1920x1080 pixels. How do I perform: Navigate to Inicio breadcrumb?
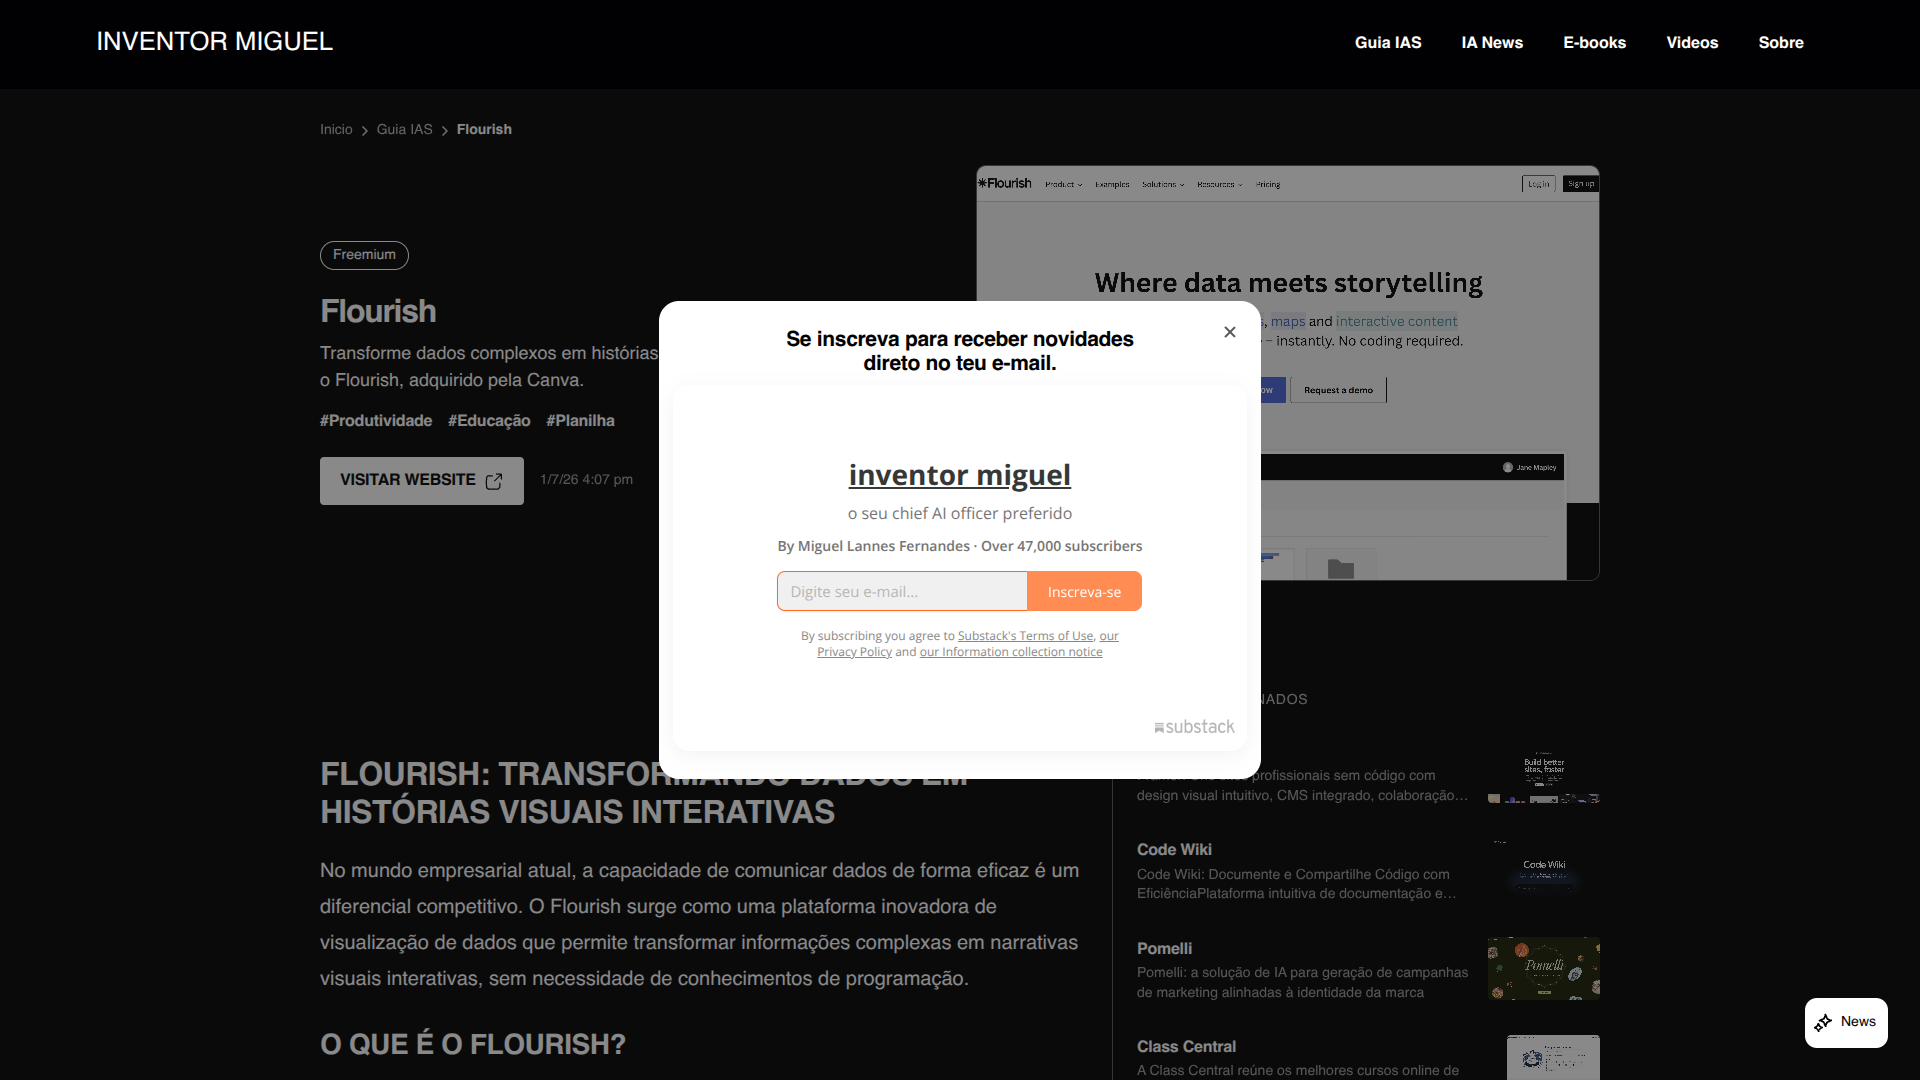[336, 130]
